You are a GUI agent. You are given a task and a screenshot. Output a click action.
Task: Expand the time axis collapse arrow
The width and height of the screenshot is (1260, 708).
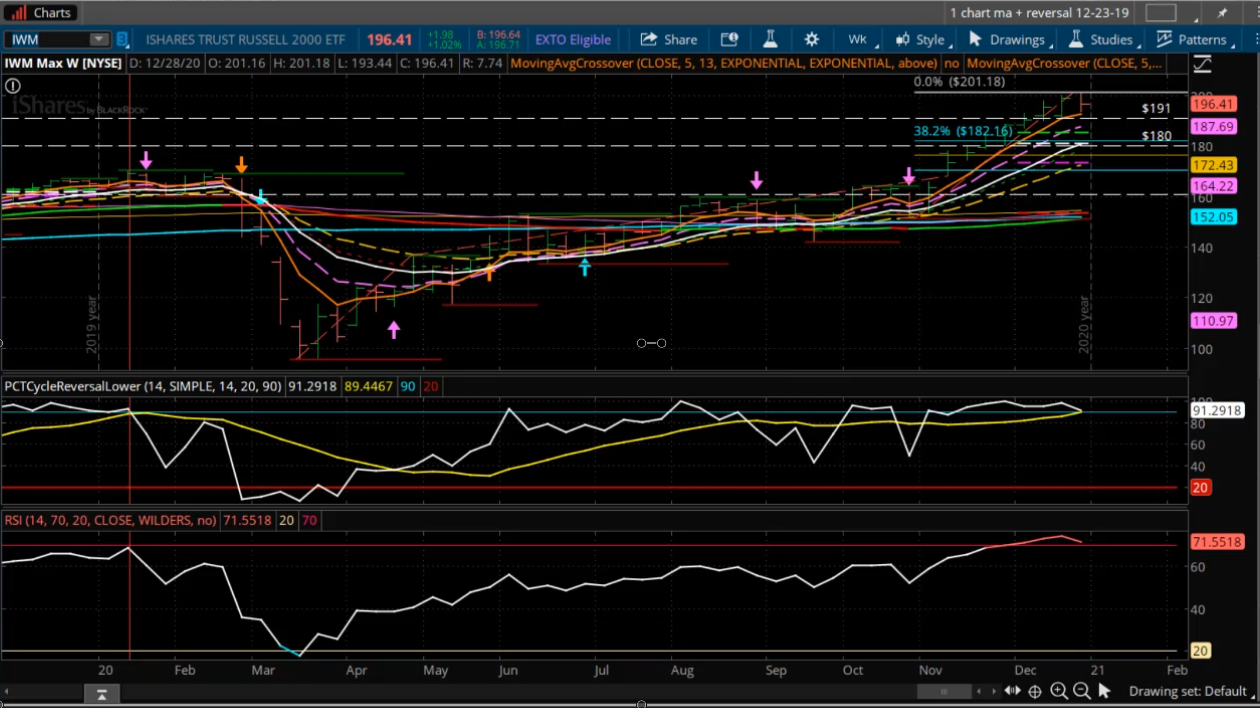(x=103, y=692)
